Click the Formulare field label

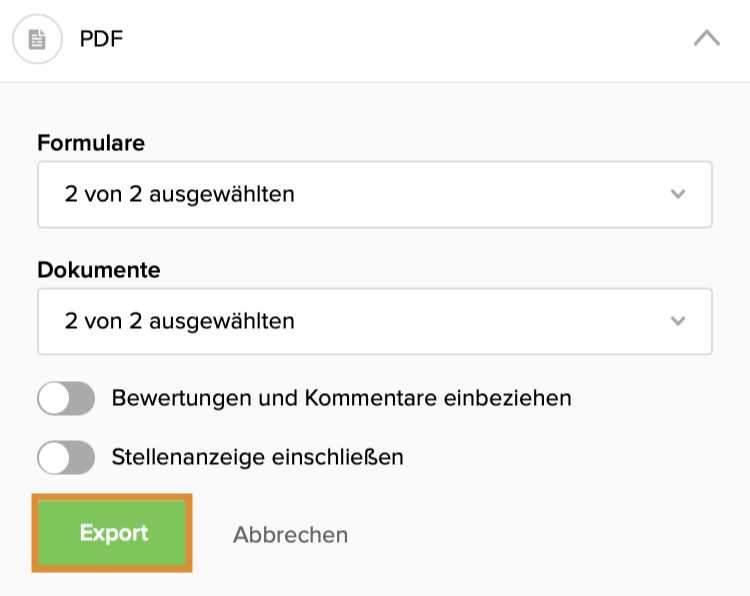pyautogui.click(x=91, y=143)
